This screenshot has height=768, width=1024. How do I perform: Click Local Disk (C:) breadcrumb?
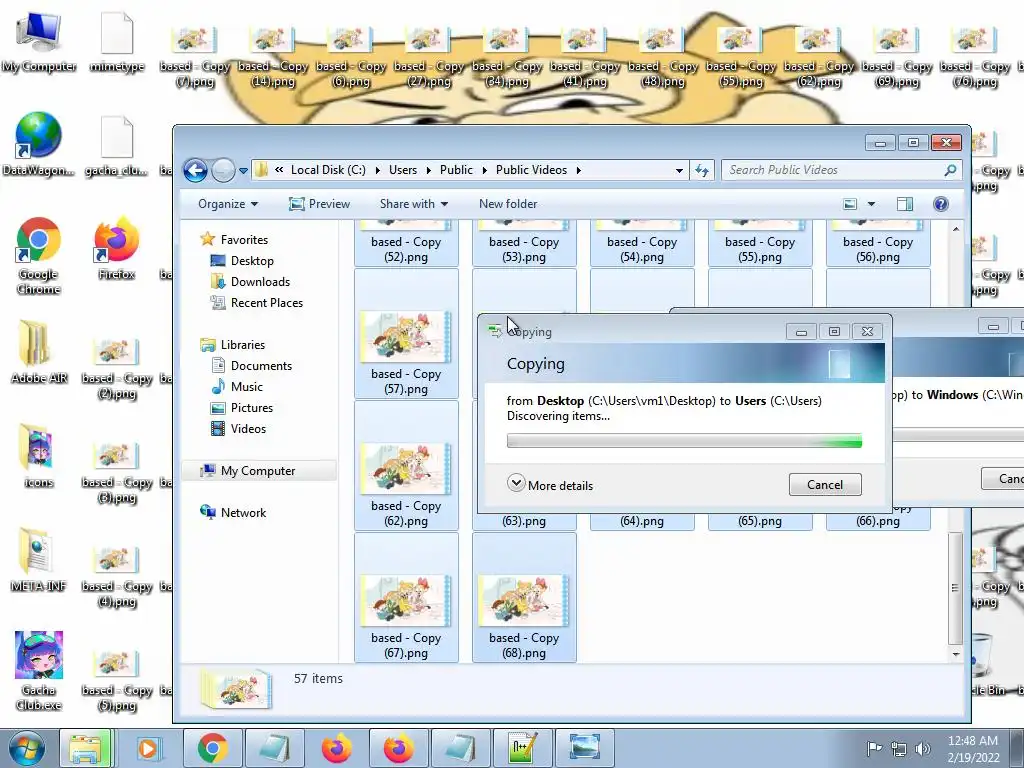(328, 170)
